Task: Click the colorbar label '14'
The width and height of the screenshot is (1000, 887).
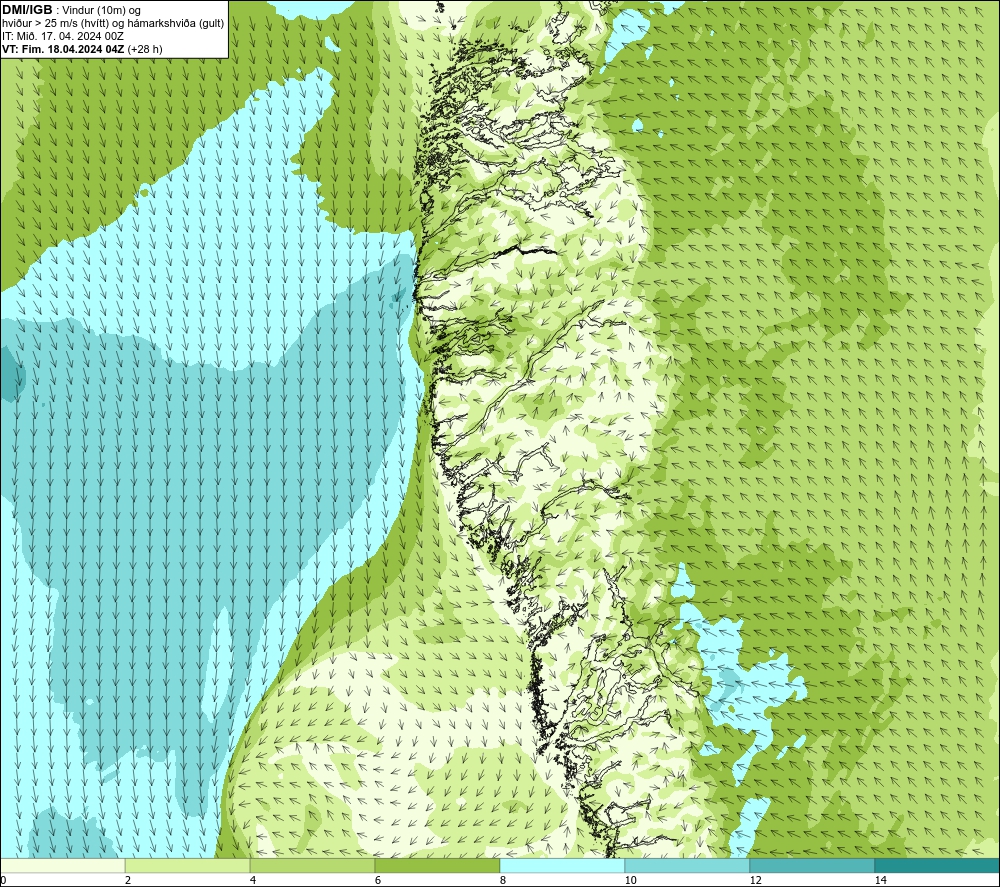Action: (881, 880)
